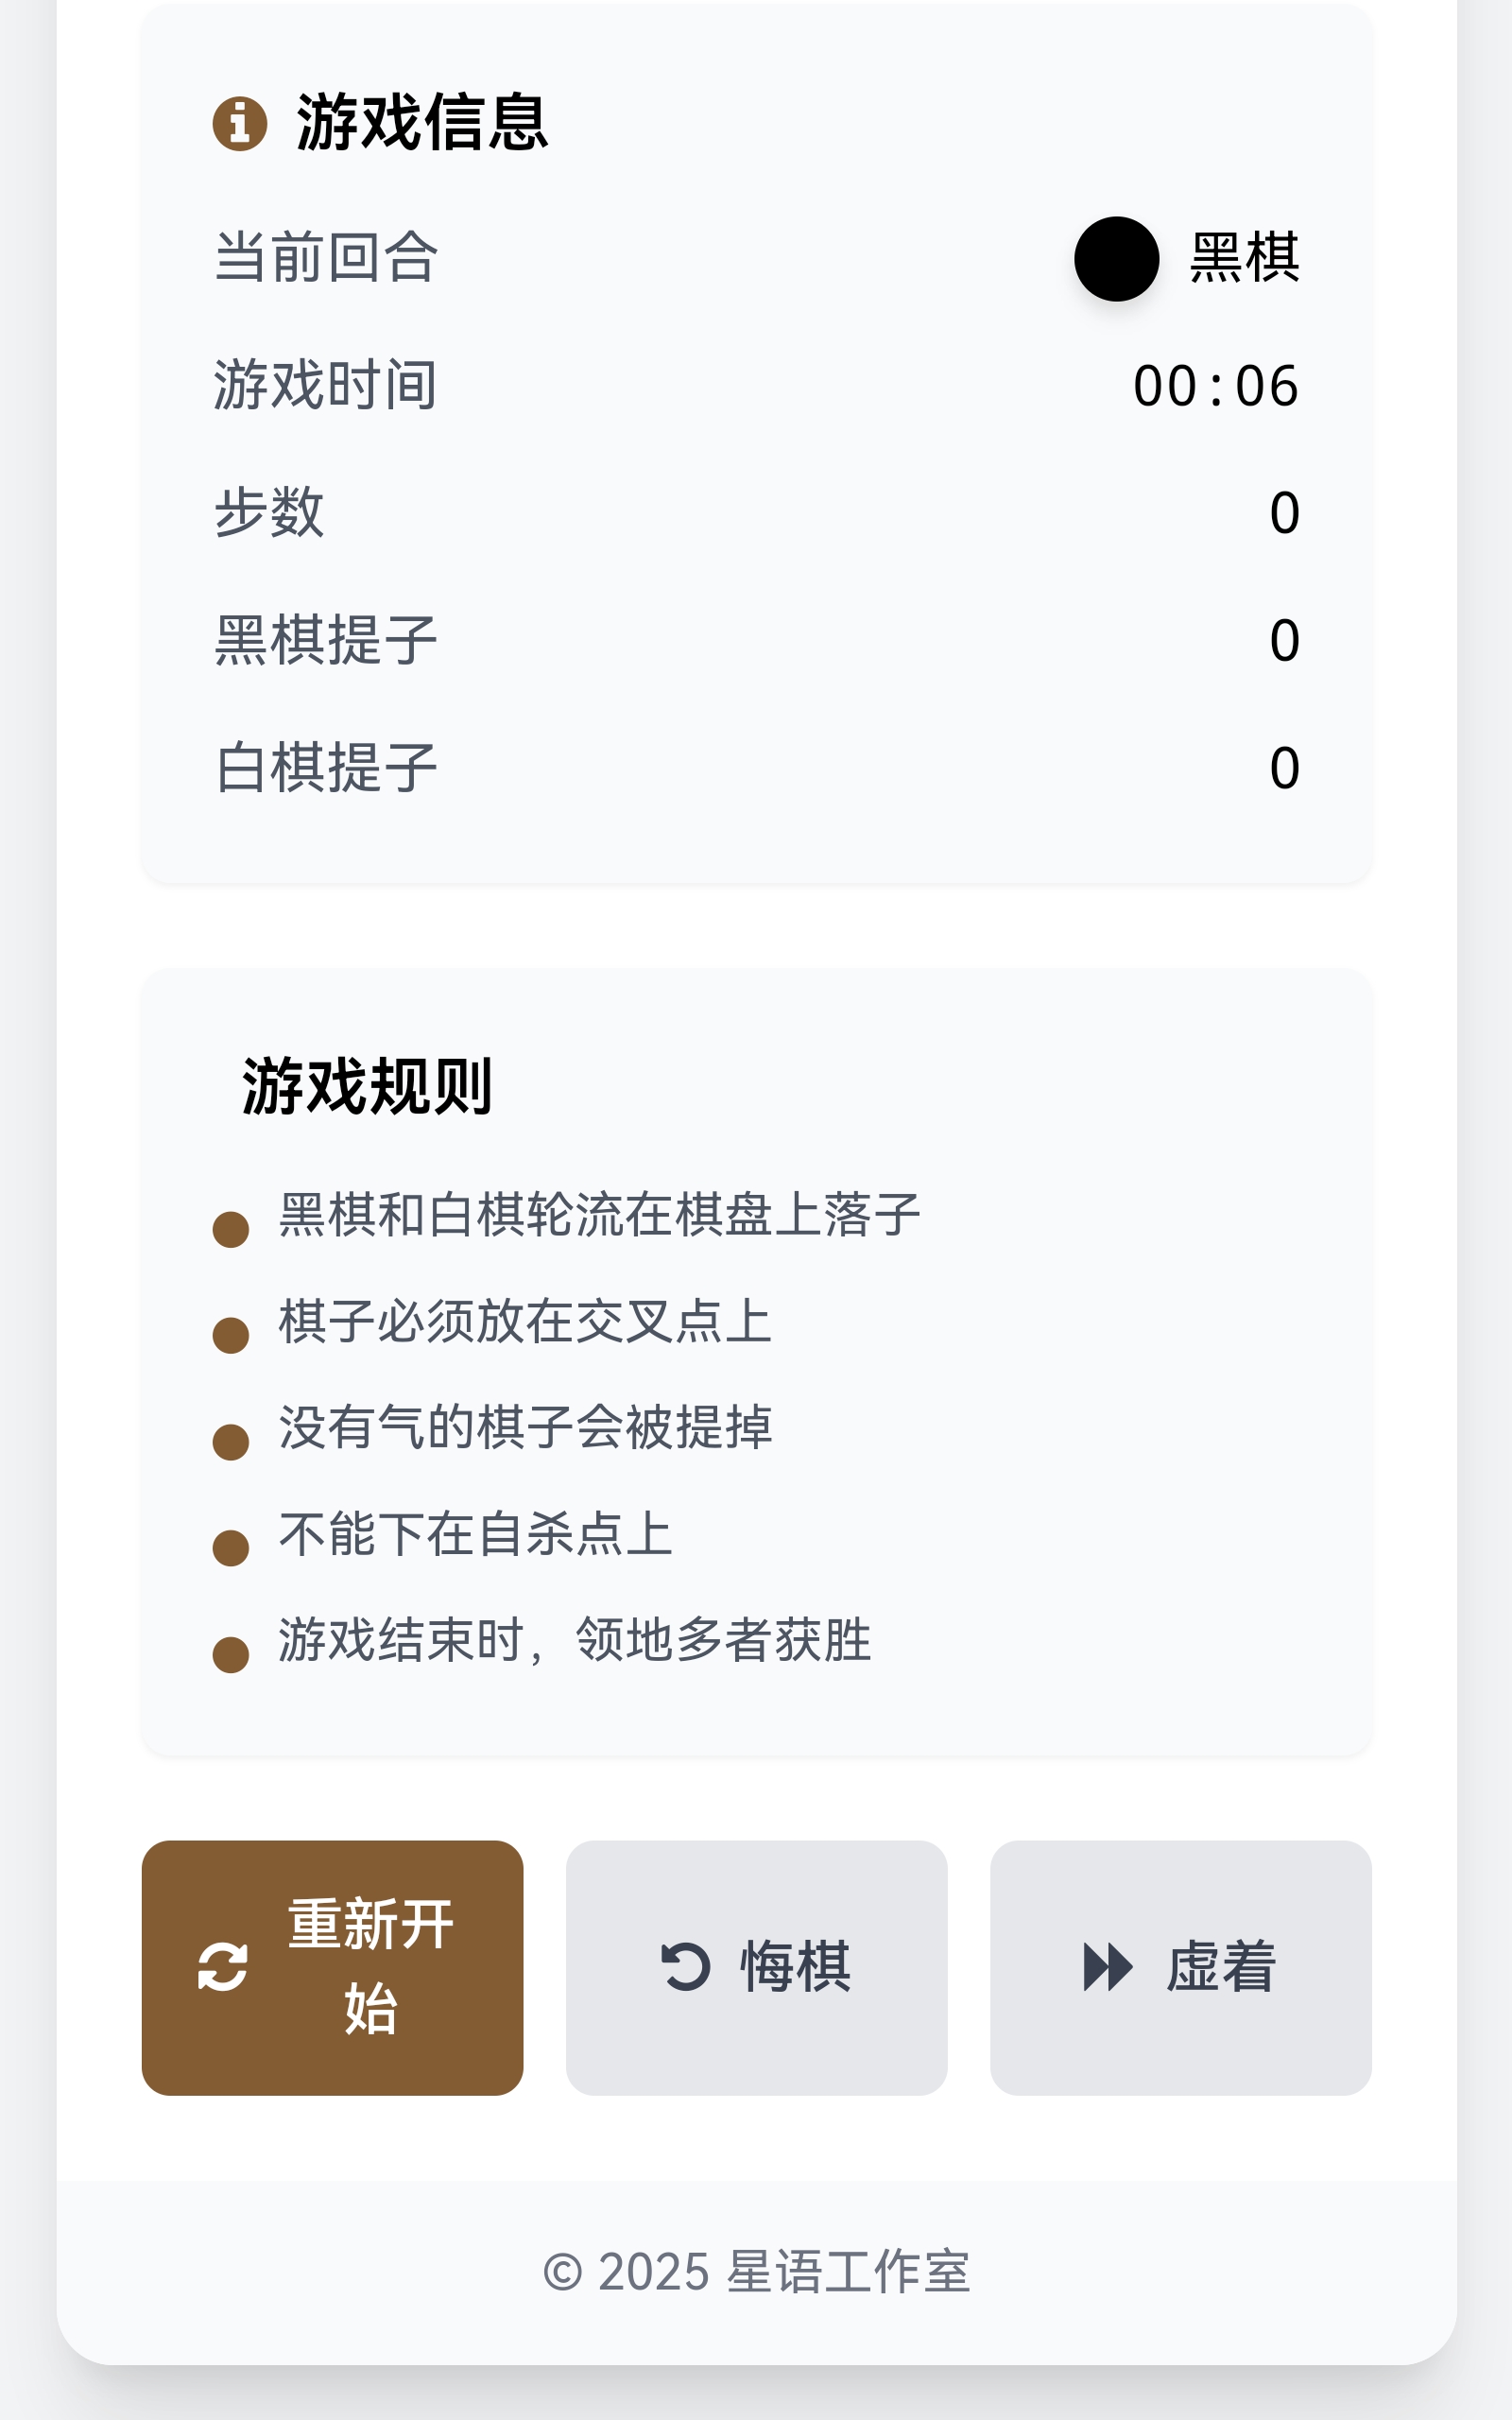Click the refresh icon in 重新开始 button
The height and width of the screenshot is (2420, 1512).
223,1967
